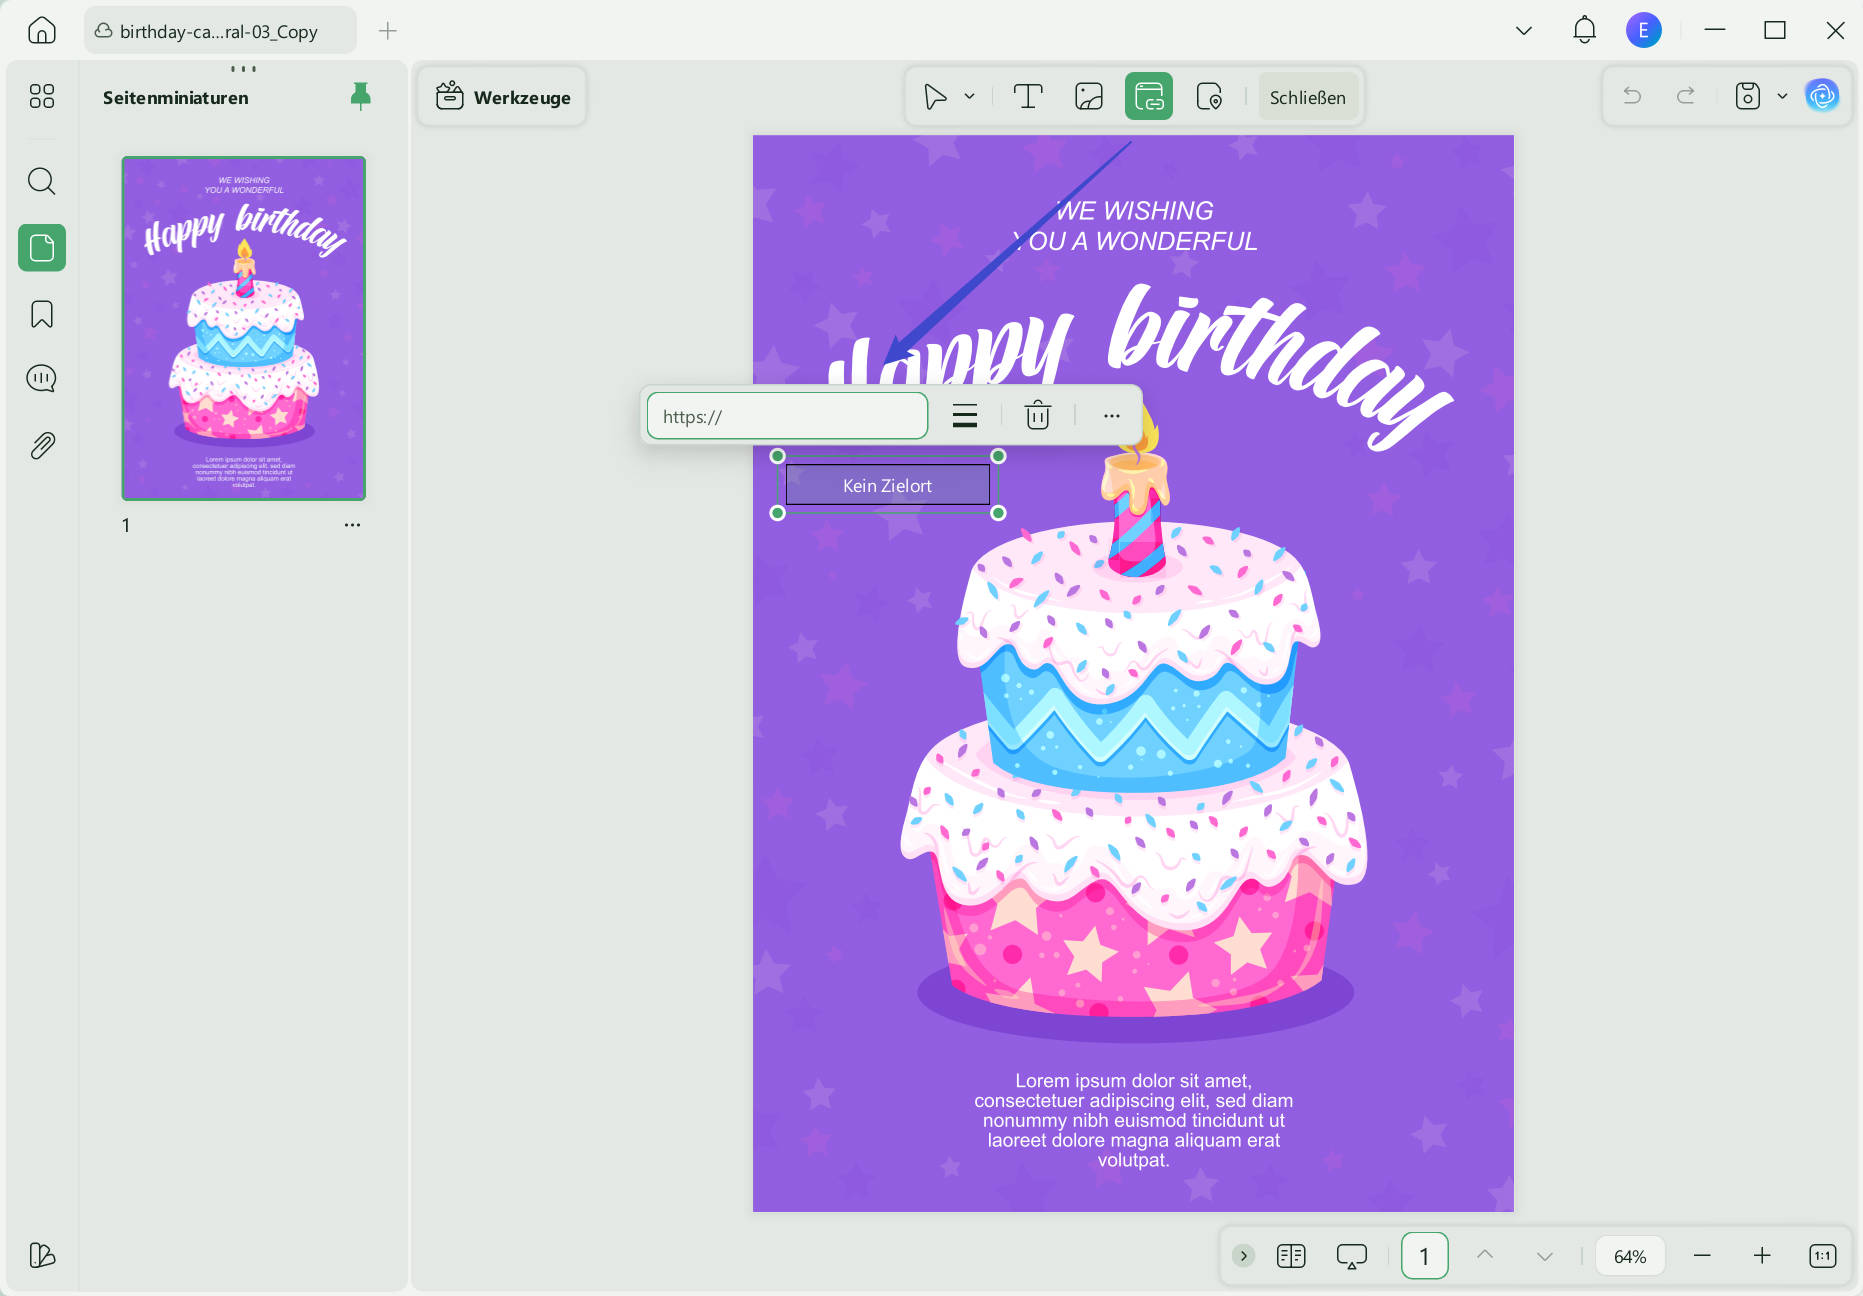The height and width of the screenshot is (1296, 1863).
Task: Click the Schließen button
Action: (1307, 97)
